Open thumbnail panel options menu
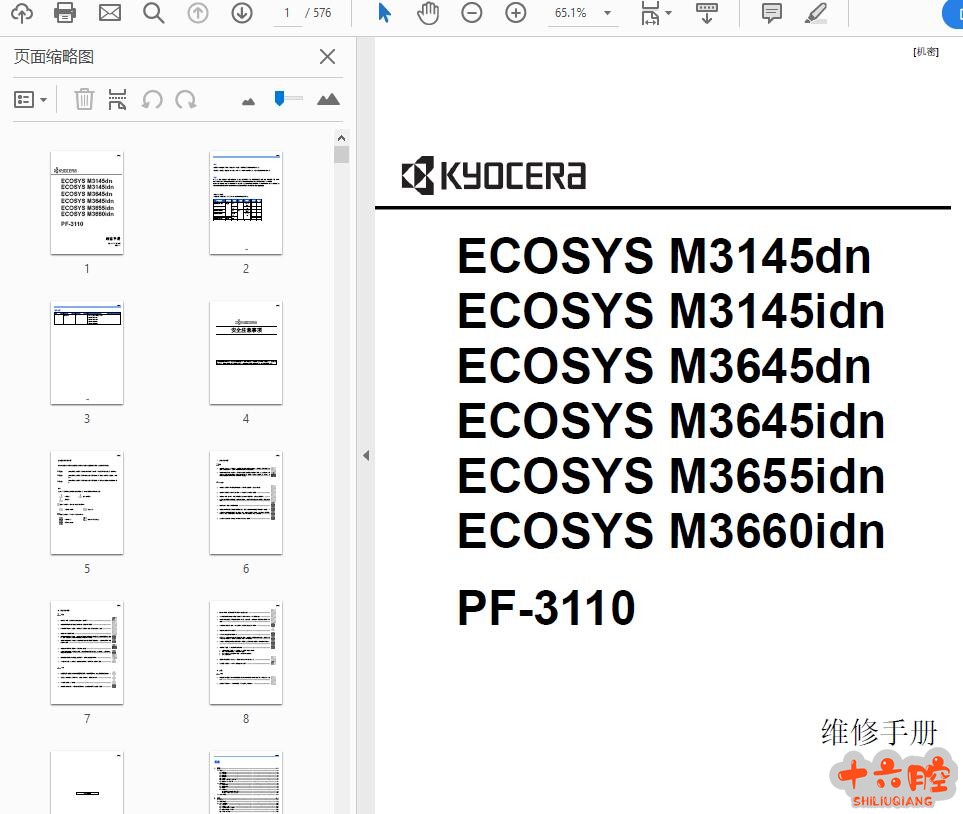Viewport: 963px width, 814px height. (x=30, y=99)
